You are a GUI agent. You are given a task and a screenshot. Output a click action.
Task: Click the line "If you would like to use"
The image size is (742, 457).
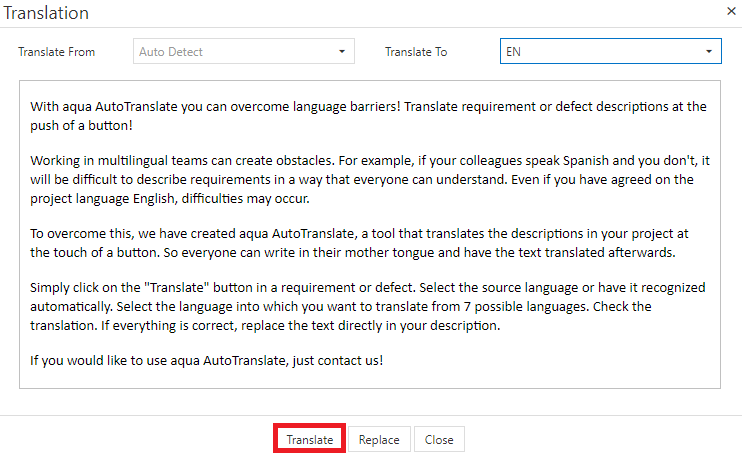click(206, 359)
